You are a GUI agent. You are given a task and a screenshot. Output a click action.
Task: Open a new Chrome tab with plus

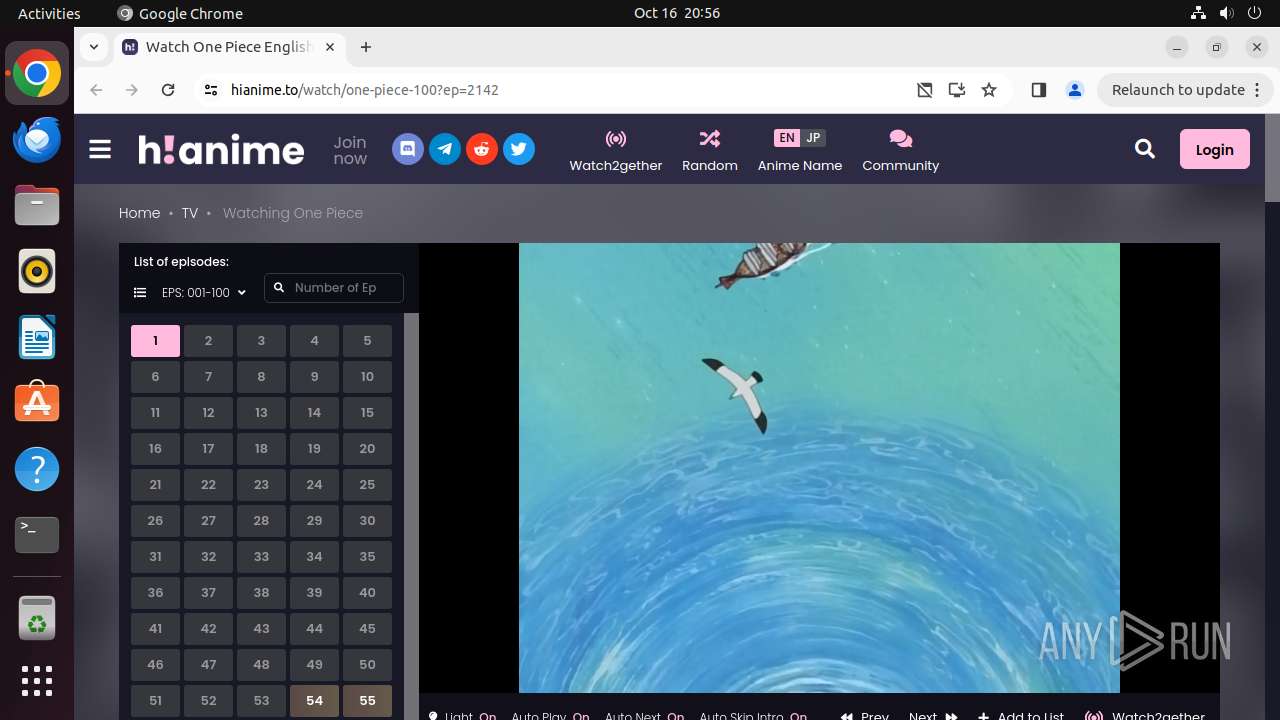tap(366, 47)
